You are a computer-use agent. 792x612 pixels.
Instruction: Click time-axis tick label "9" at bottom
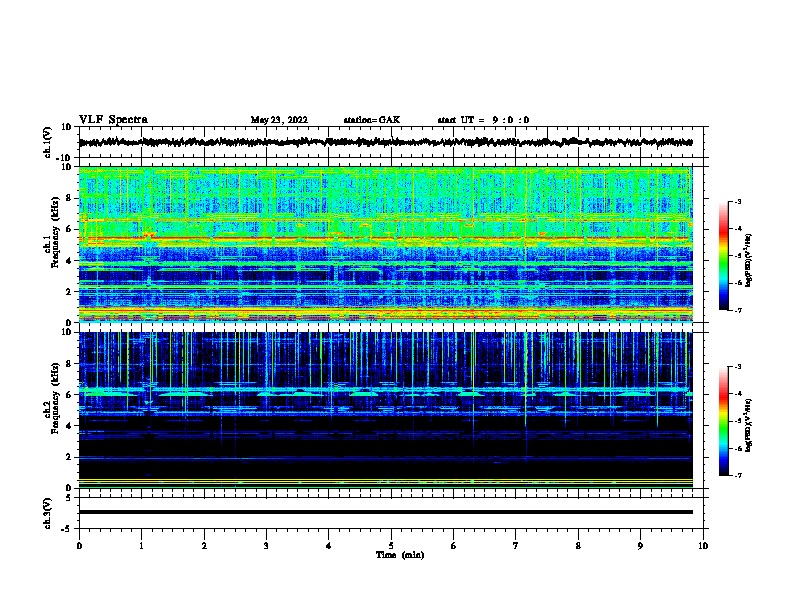[640, 546]
